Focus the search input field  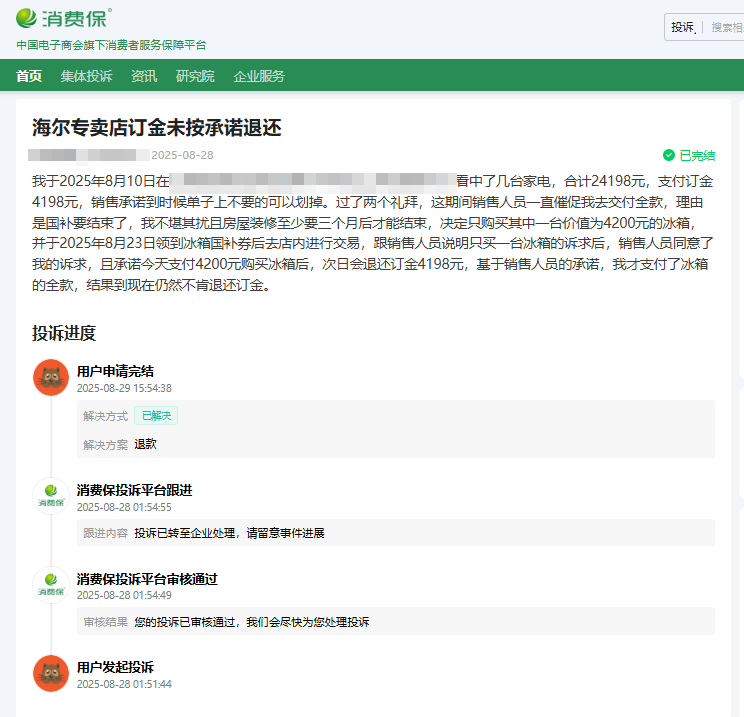click(727, 27)
